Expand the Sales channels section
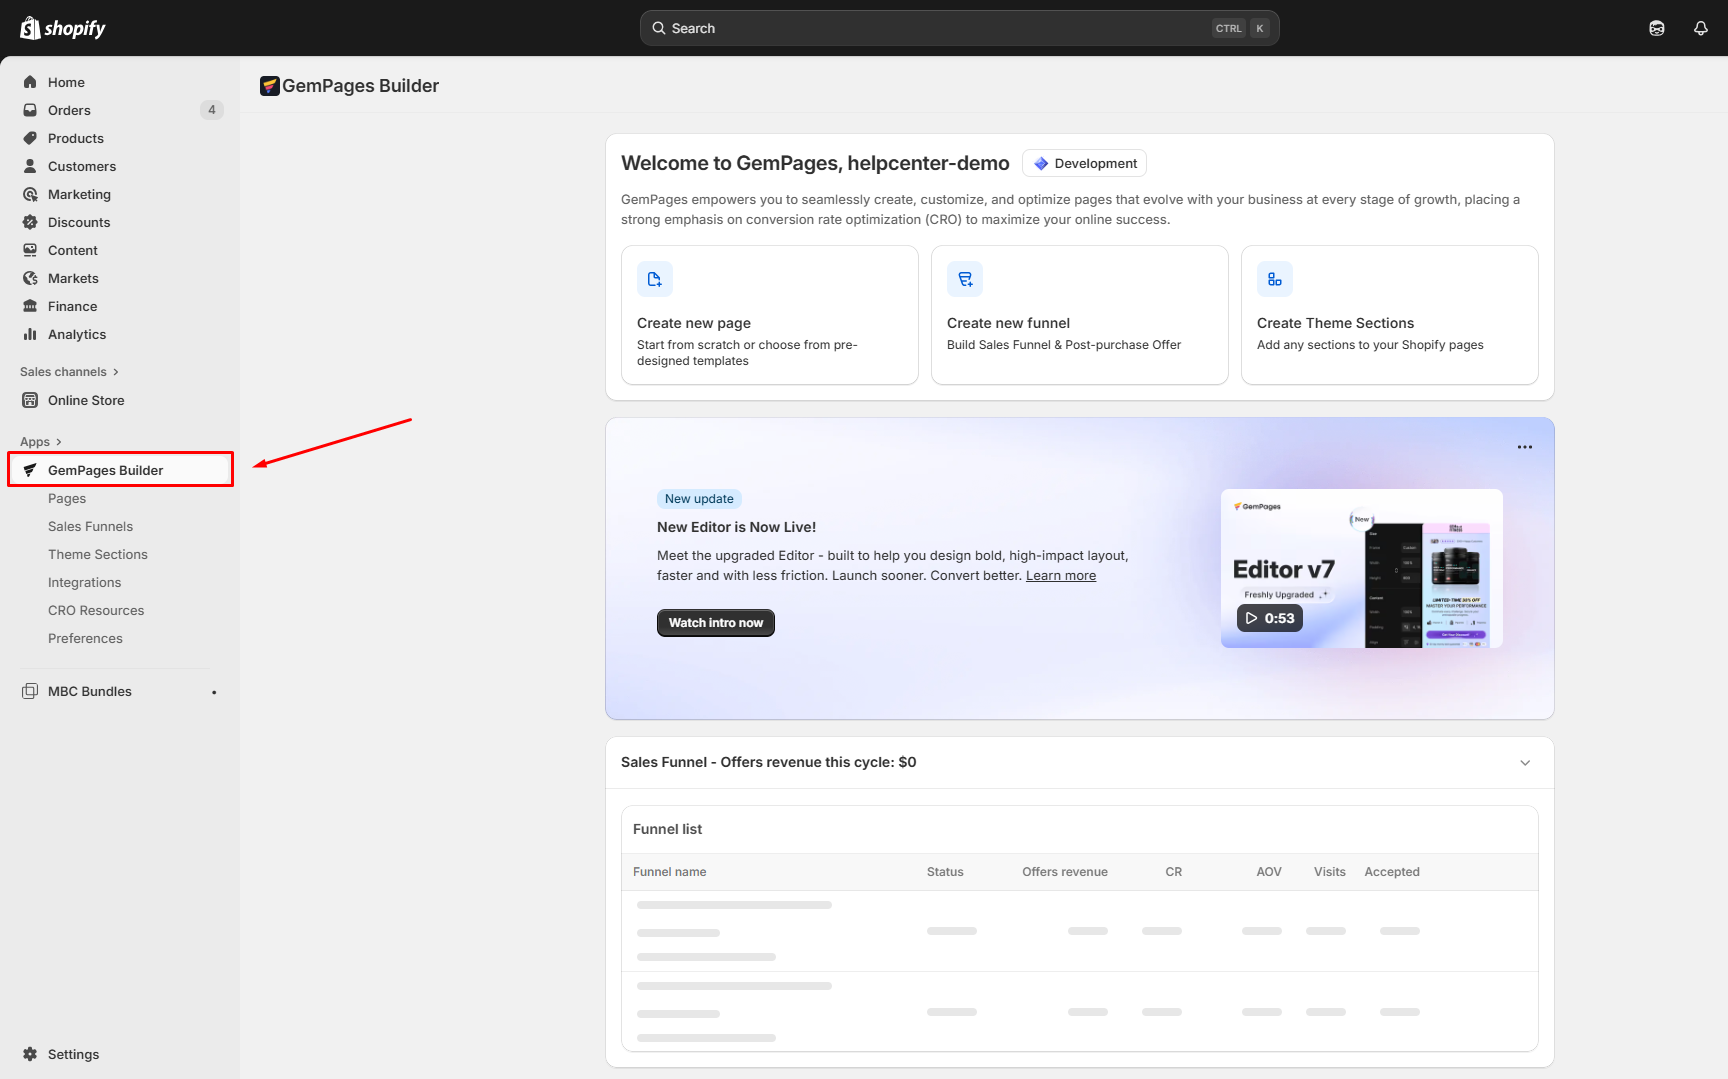This screenshot has height=1079, width=1728. pos(116,372)
